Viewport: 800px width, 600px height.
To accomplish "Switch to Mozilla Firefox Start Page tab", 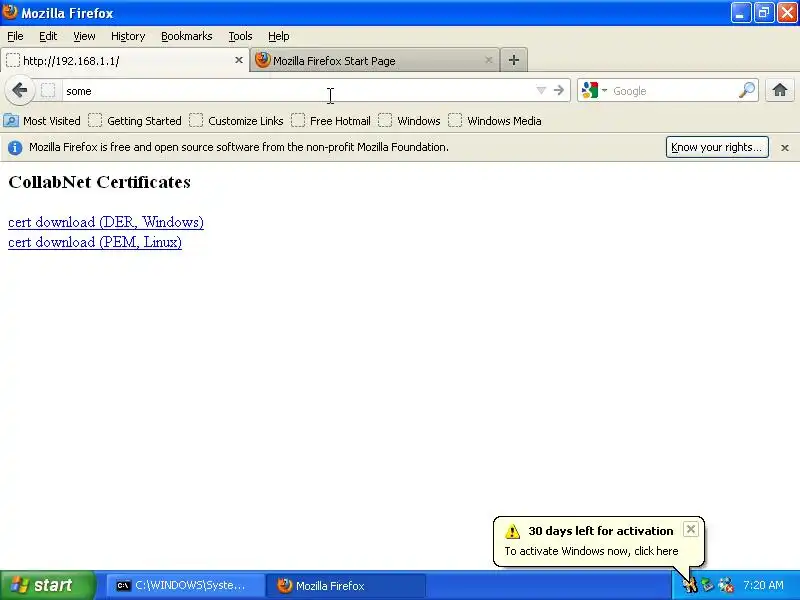I will click(x=374, y=60).
